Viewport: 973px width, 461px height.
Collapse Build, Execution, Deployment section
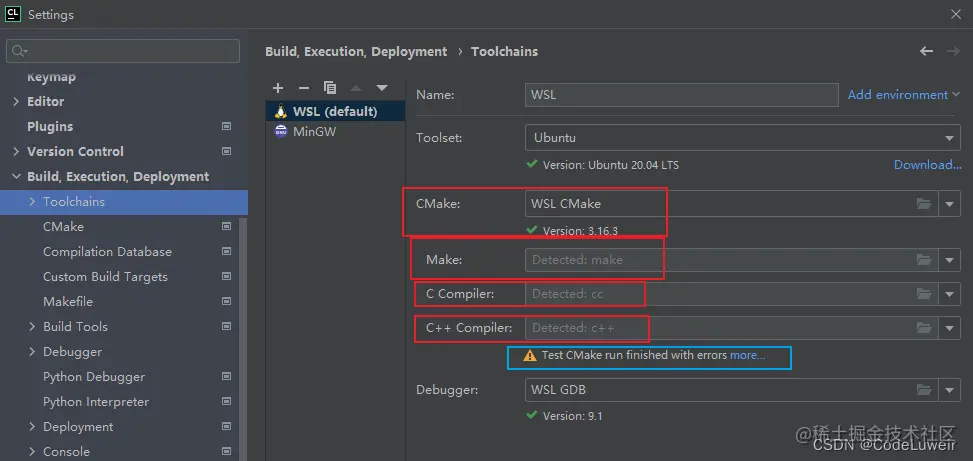coord(16,177)
